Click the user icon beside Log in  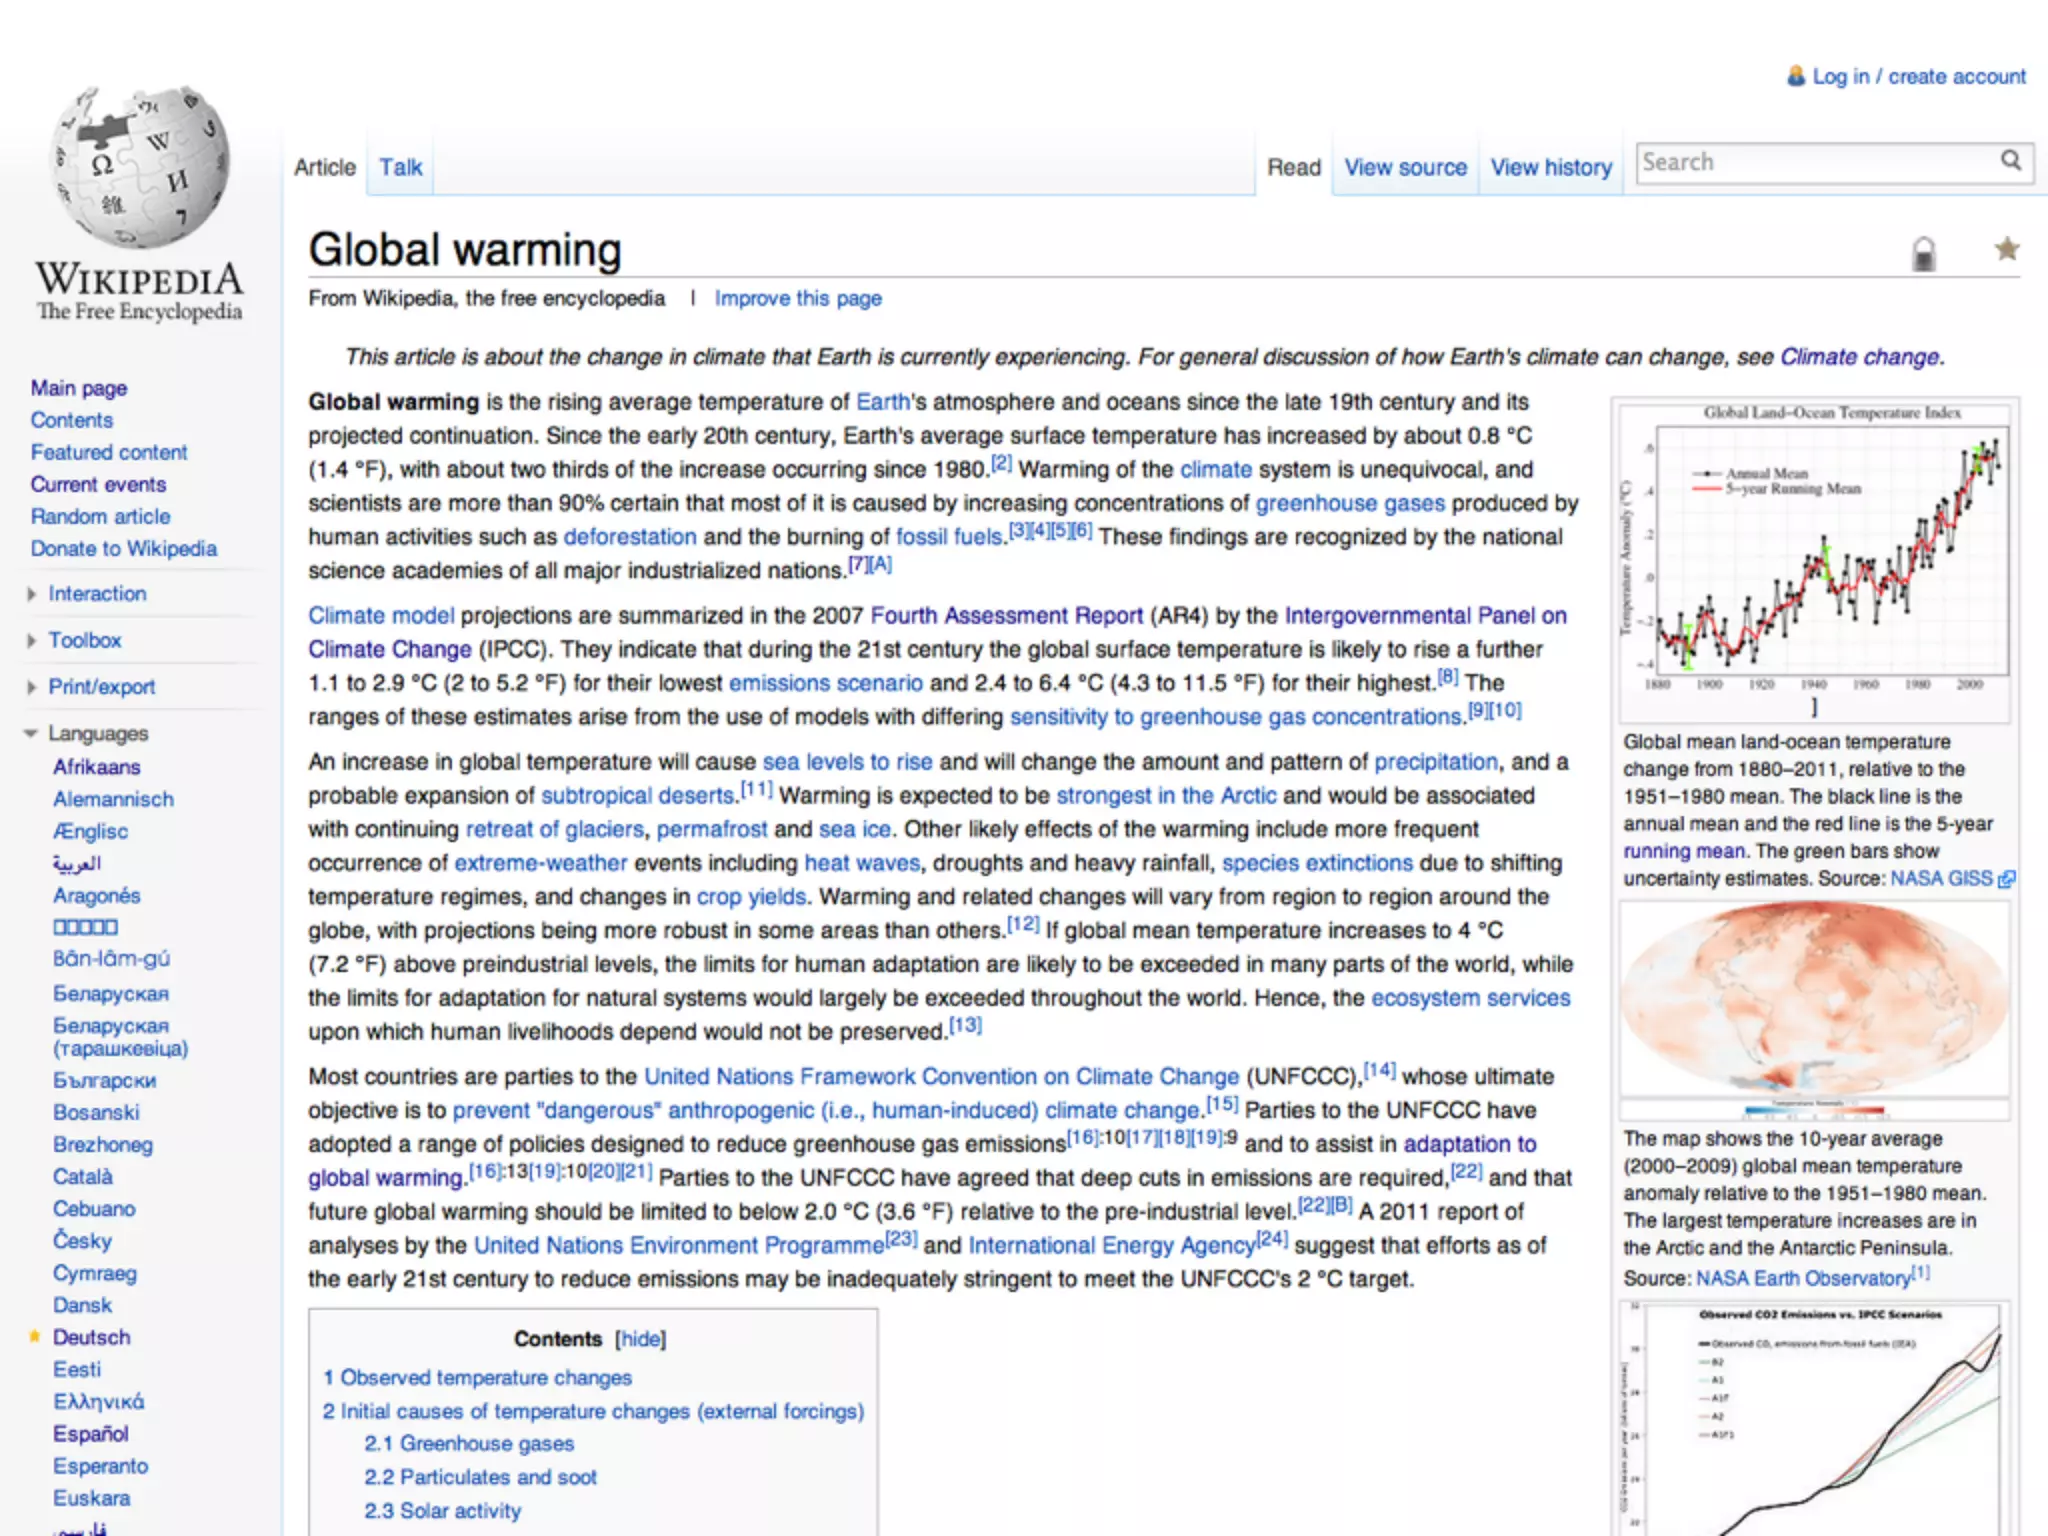point(1796,76)
